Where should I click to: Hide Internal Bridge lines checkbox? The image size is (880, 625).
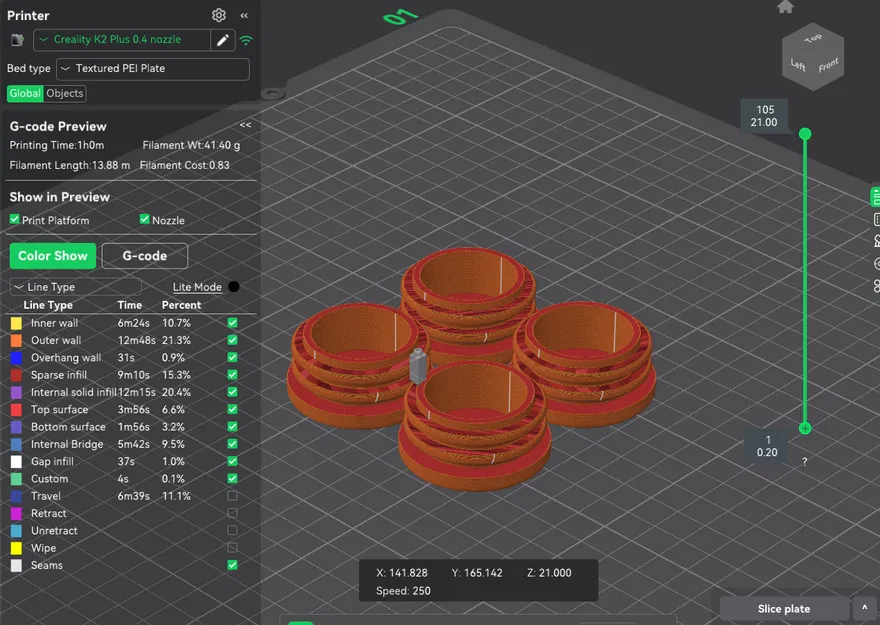(x=232, y=444)
